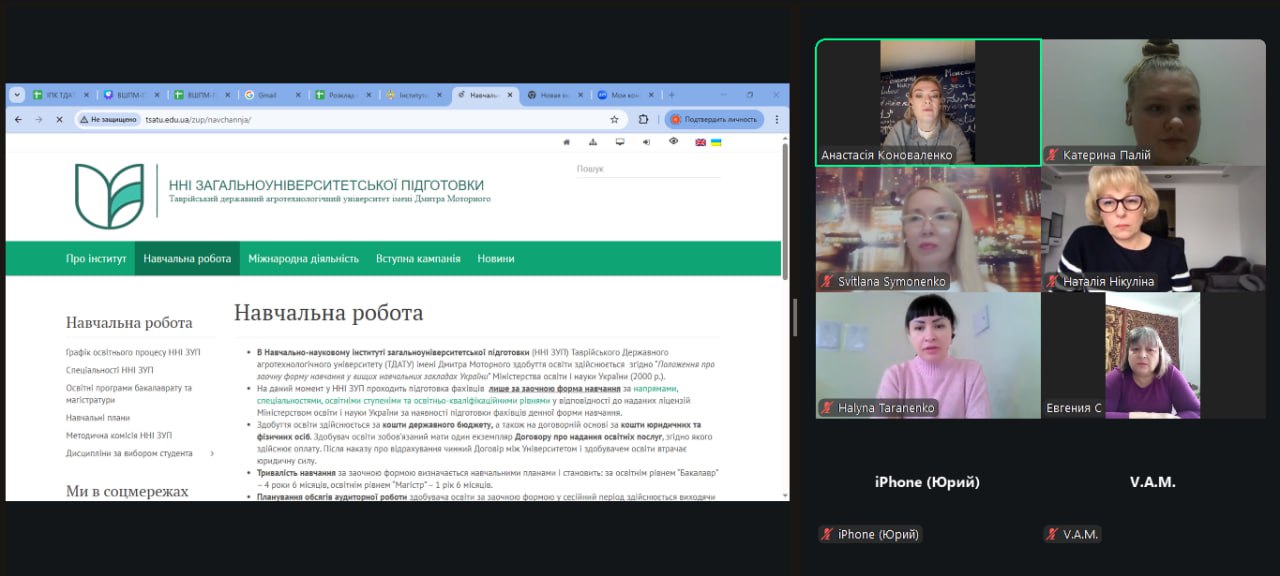
Task: Switch the site language with the UK flag
Action: pyautogui.click(x=701, y=142)
